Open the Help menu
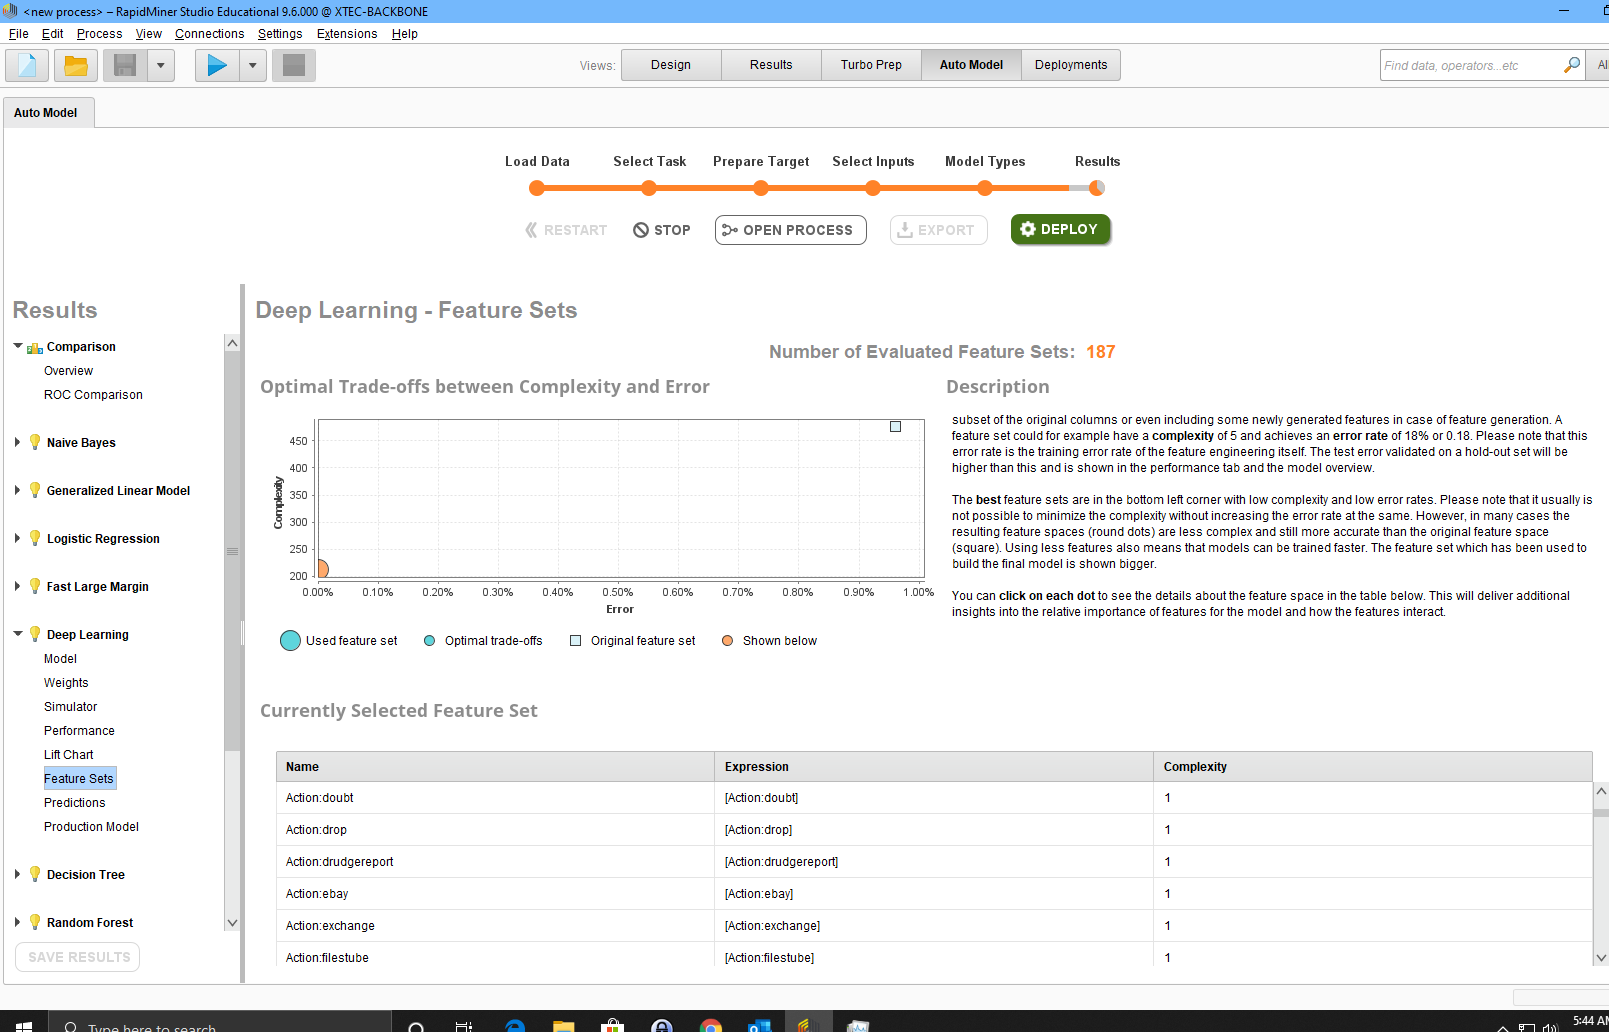This screenshot has width=1609, height=1032. (405, 34)
